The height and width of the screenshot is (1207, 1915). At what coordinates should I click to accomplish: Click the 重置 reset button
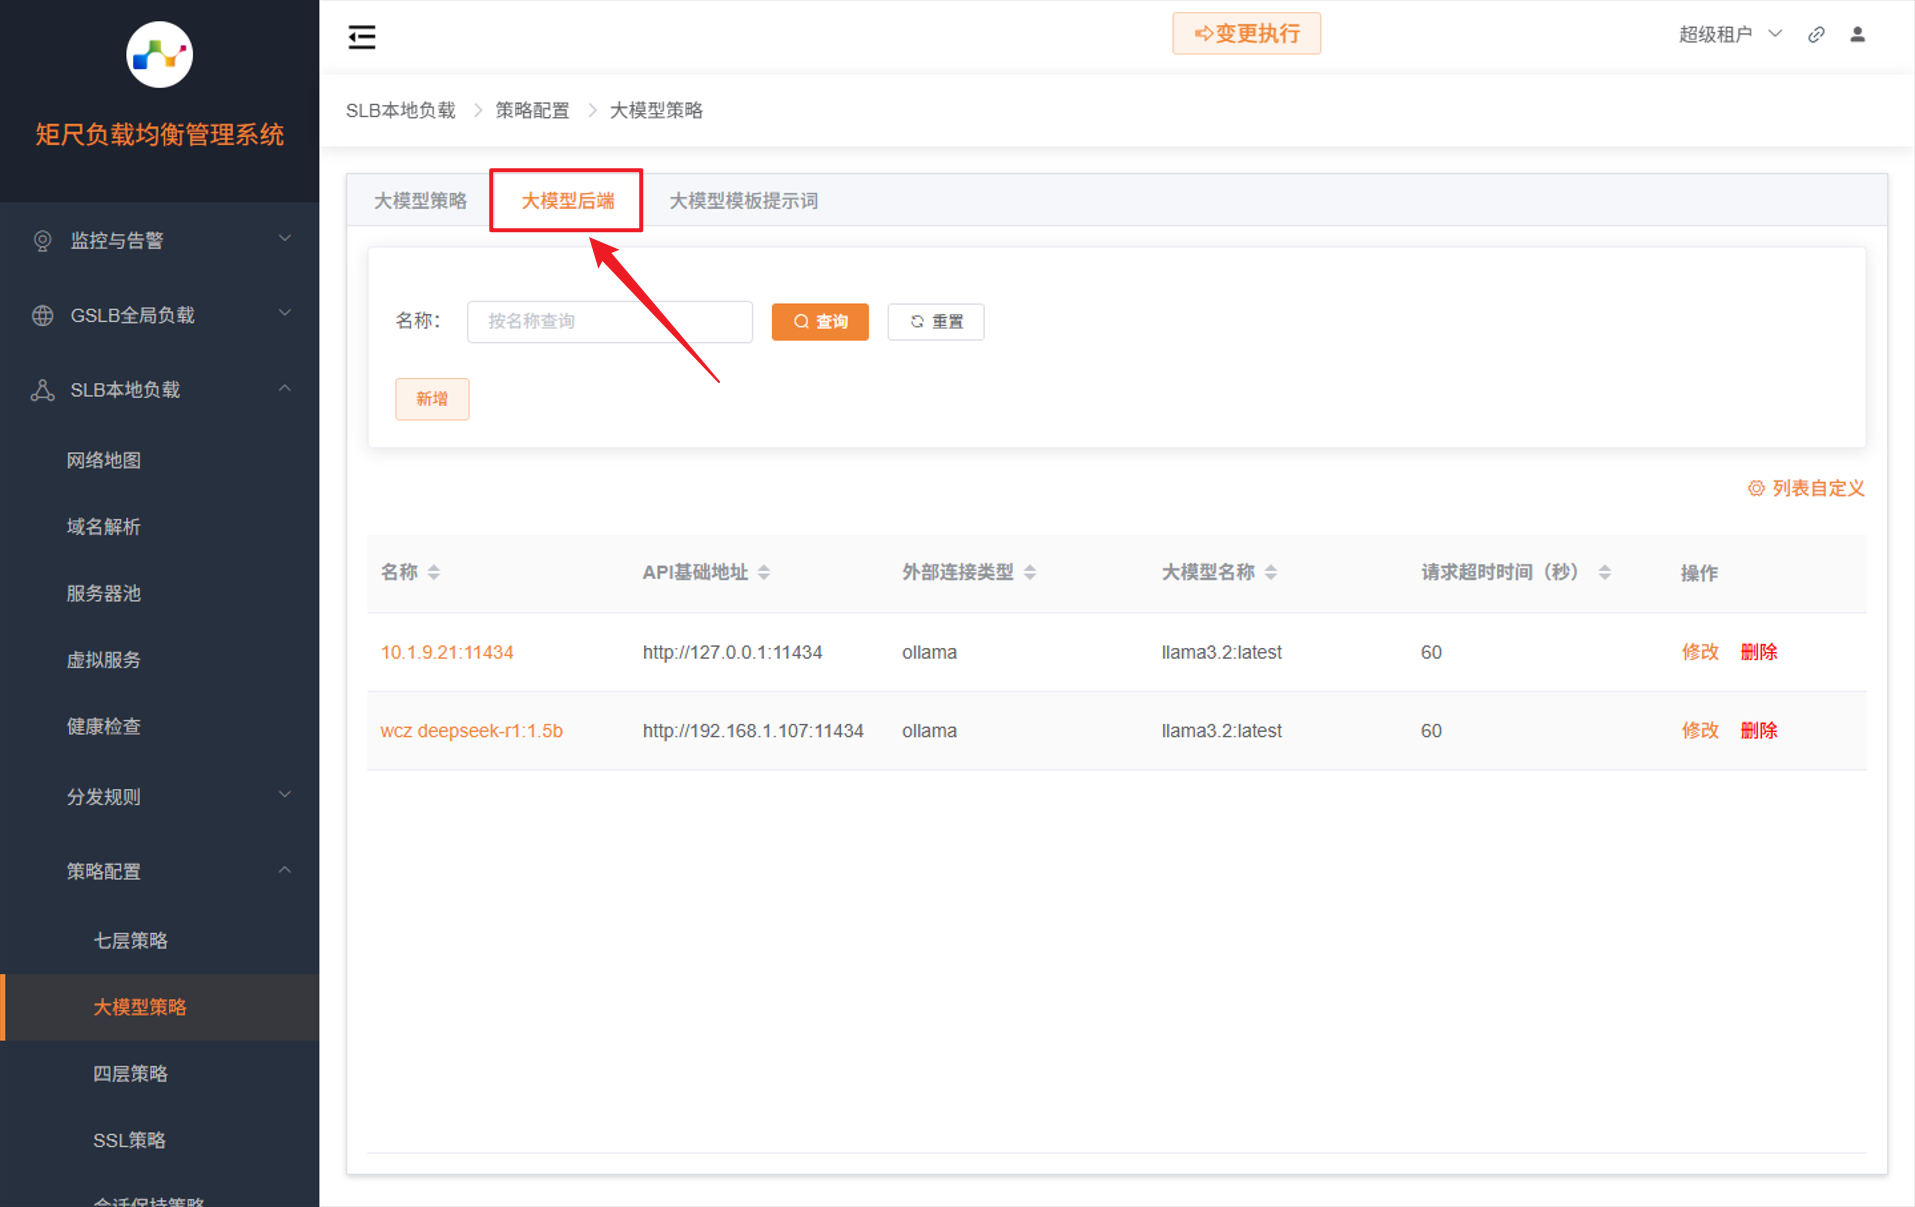point(936,322)
